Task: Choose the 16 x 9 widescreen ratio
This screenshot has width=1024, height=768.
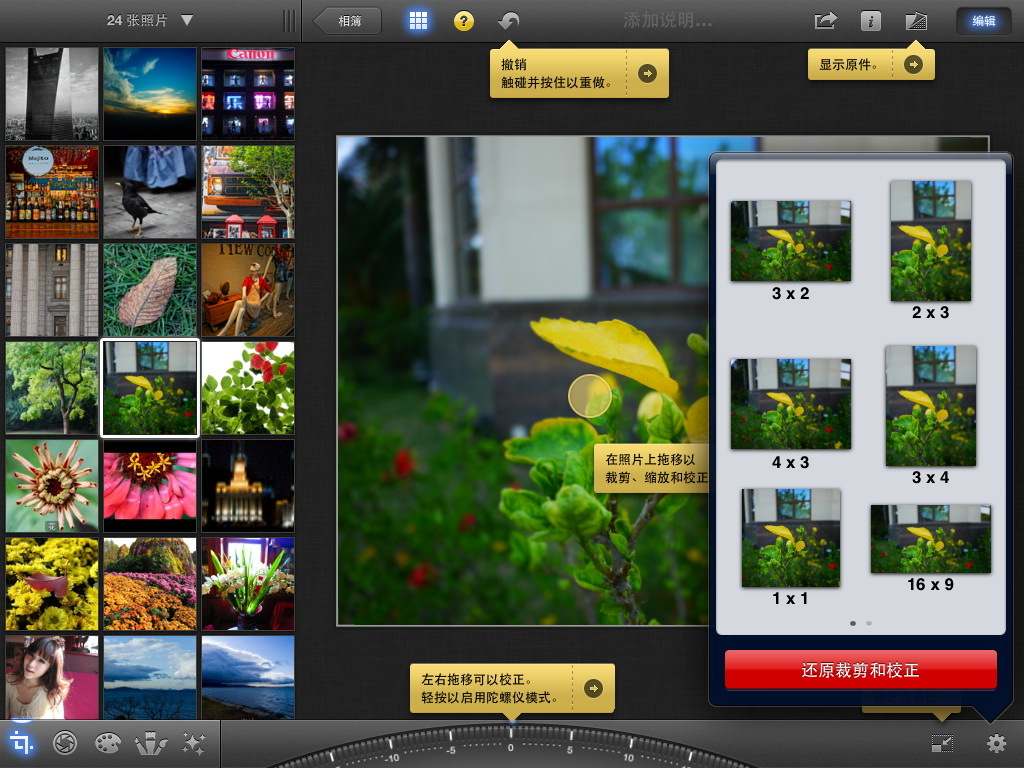Action: point(931,539)
